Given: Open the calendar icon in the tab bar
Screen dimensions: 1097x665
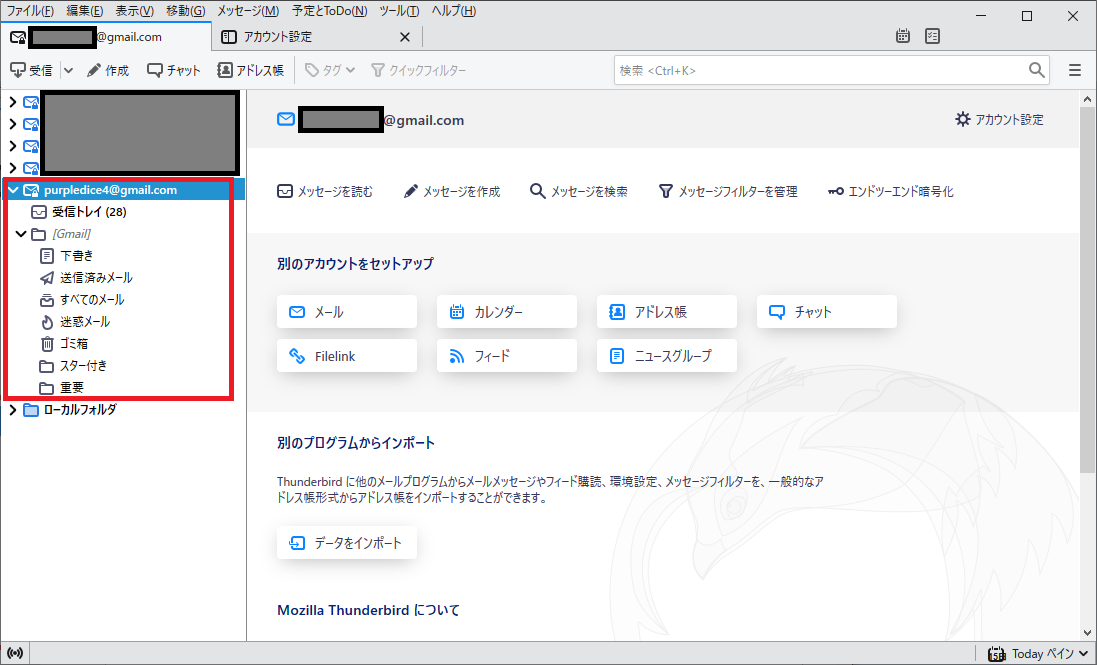Looking at the screenshot, I should 903,36.
